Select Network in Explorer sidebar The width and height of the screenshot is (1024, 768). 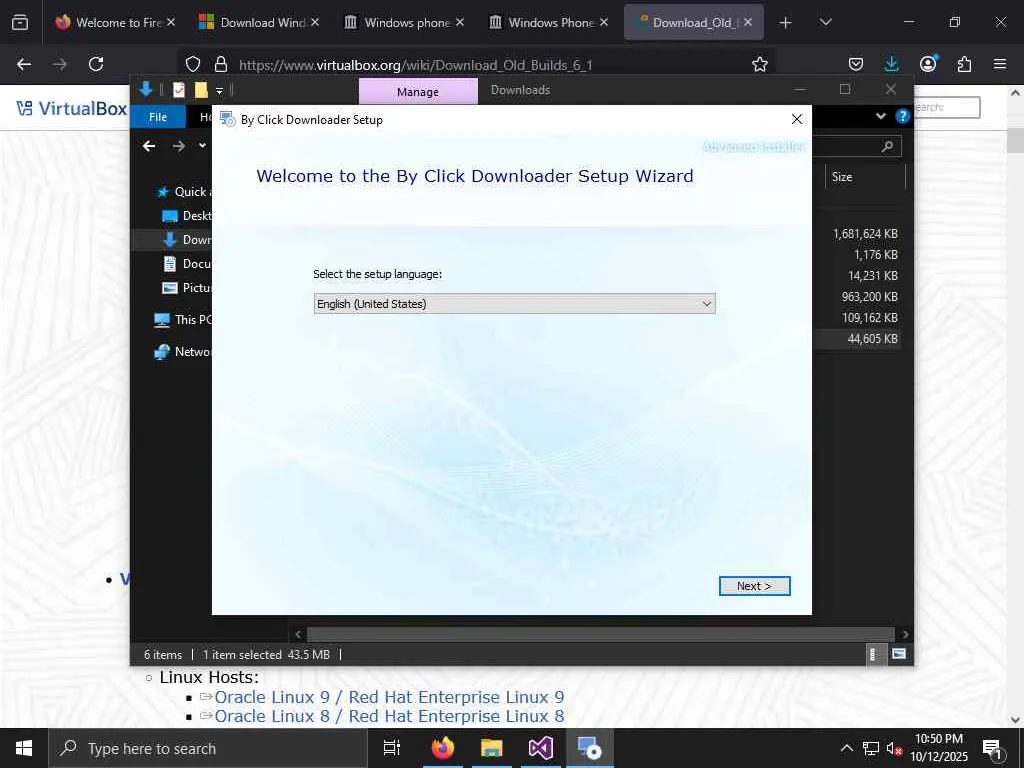point(183,351)
